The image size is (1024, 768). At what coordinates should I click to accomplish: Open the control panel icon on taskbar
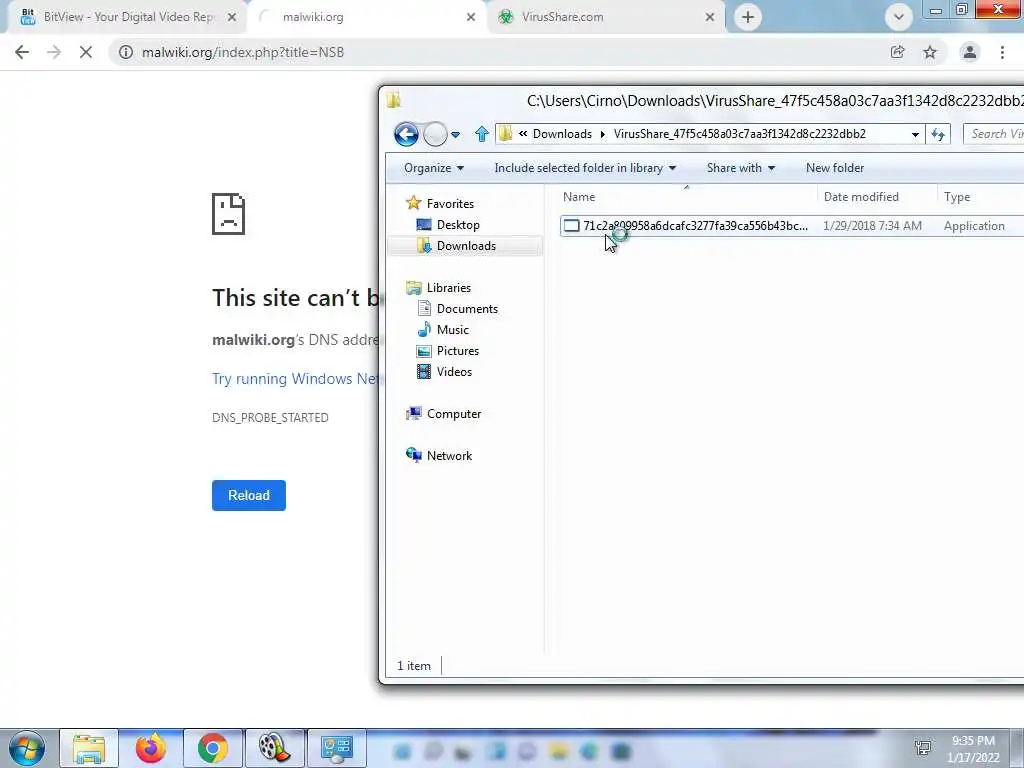[336, 748]
